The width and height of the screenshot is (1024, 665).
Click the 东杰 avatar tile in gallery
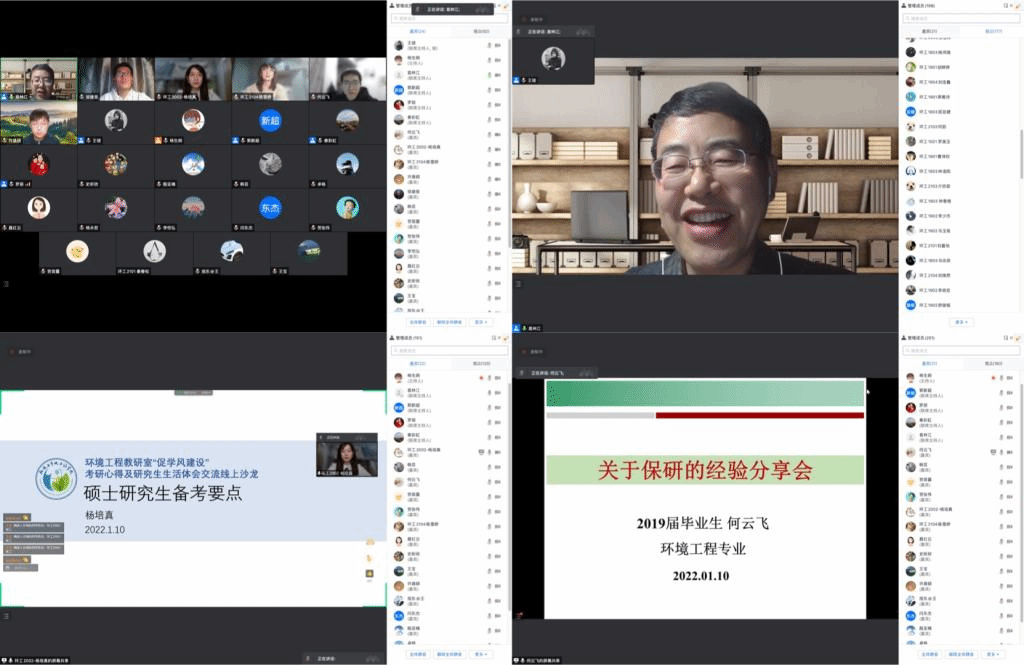pos(270,207)
